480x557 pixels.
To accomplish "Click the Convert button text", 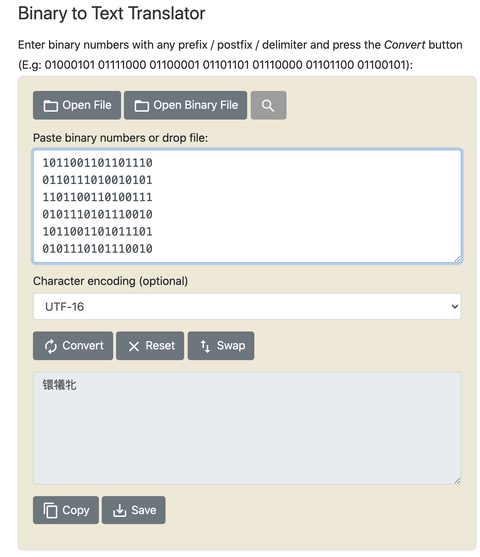I will coord(83,345).
